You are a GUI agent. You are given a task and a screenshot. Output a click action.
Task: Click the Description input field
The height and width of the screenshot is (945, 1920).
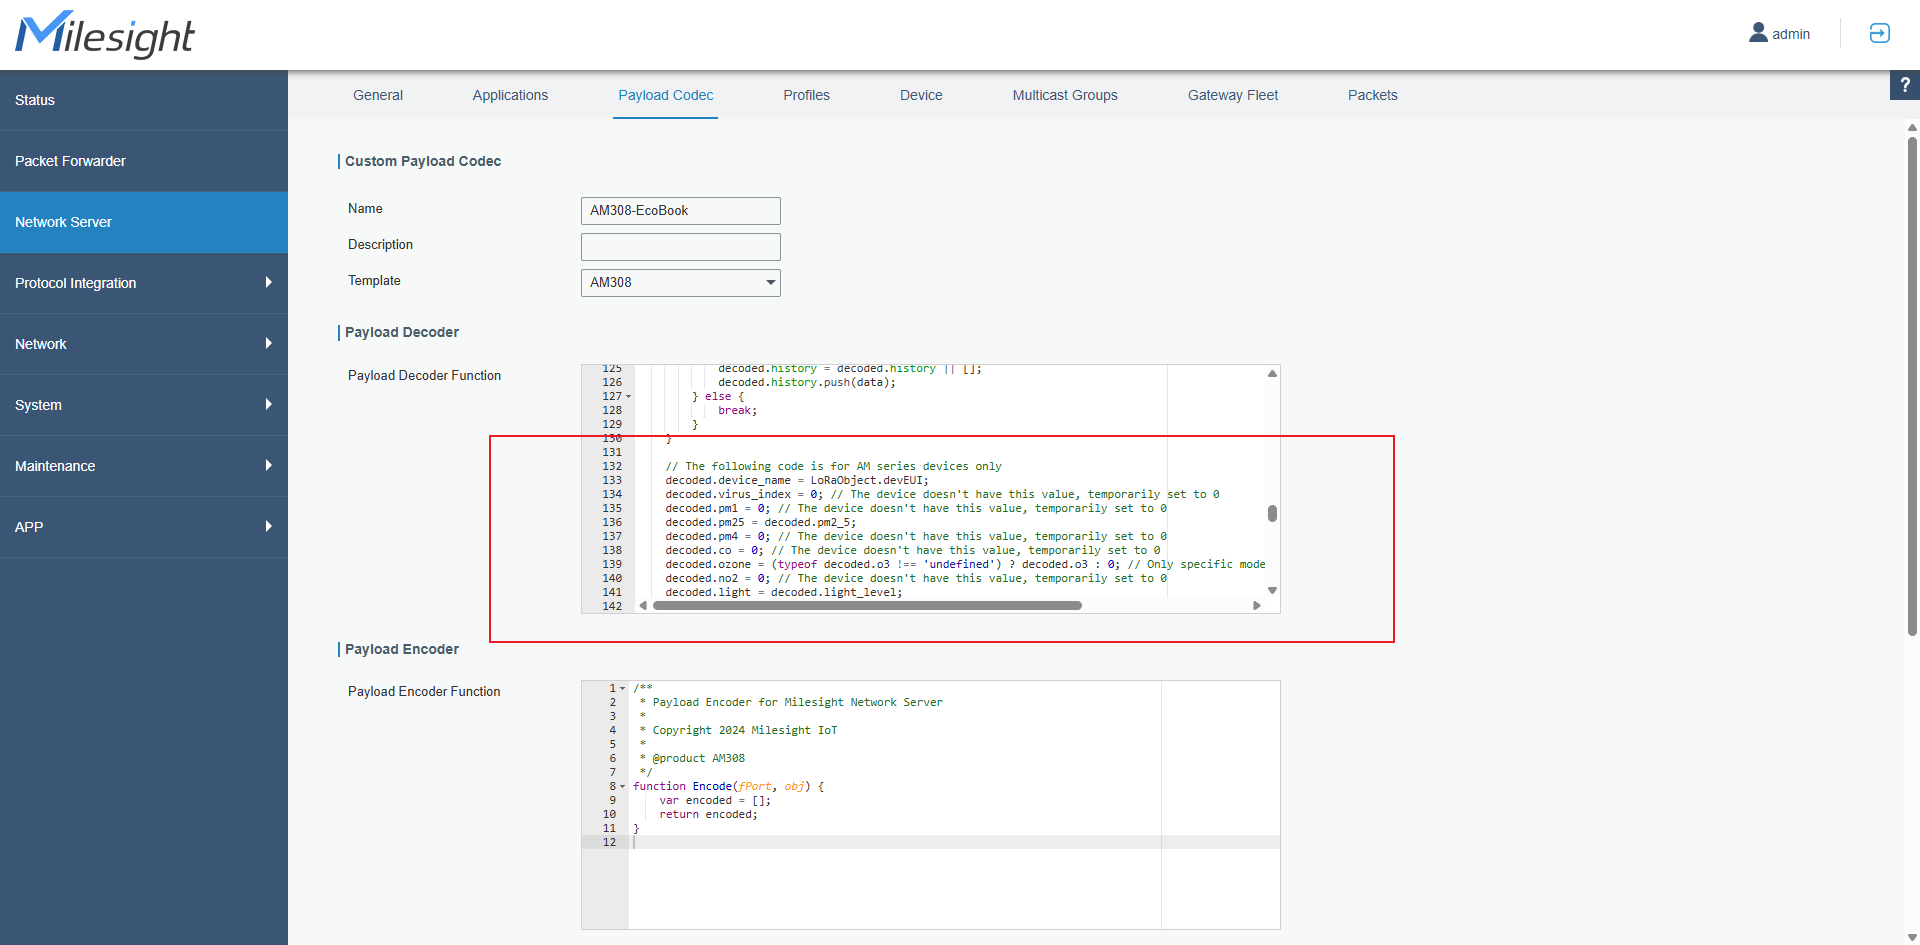680,247
